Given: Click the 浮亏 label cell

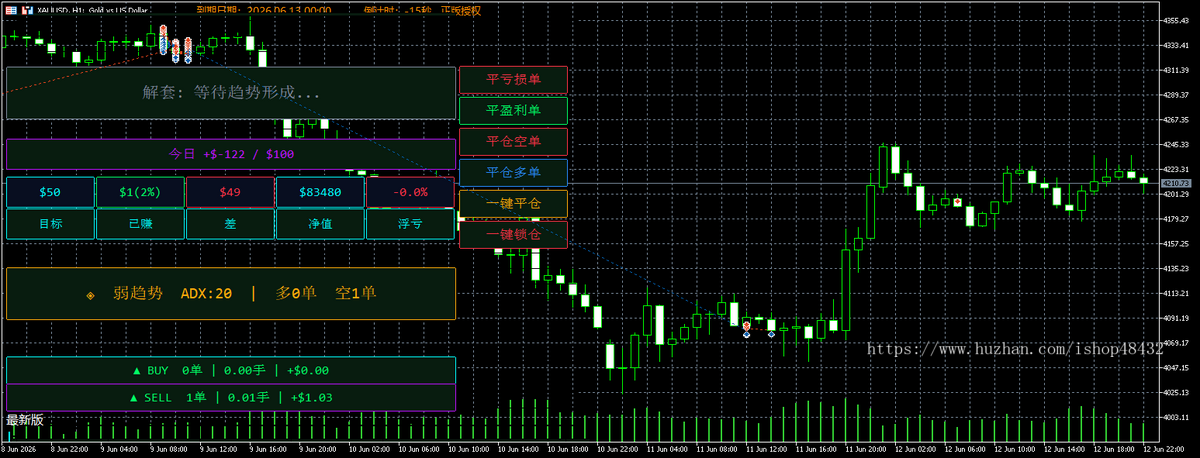Looking at the screenshot, I should (x=410, y=224).
